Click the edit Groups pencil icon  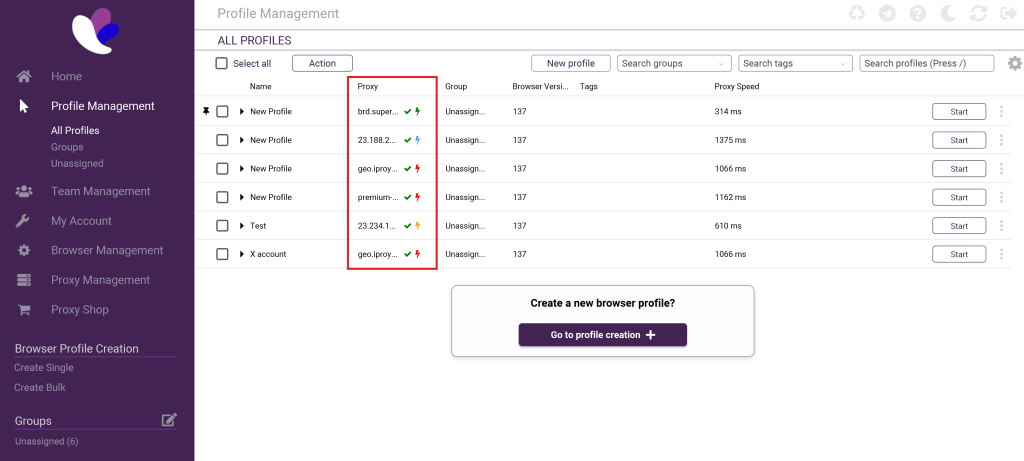[169, 420]
